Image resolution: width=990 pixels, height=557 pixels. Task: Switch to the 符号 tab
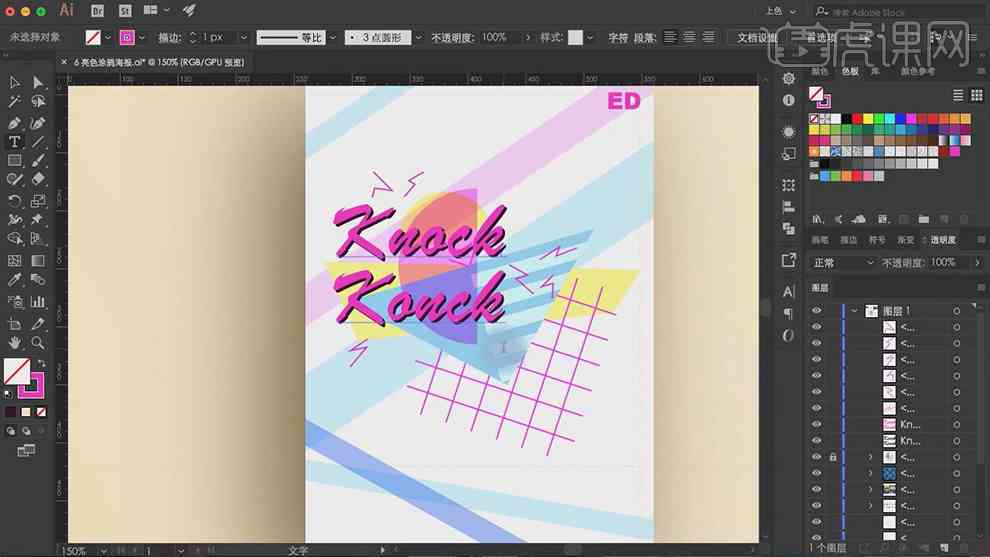[877, 240]
